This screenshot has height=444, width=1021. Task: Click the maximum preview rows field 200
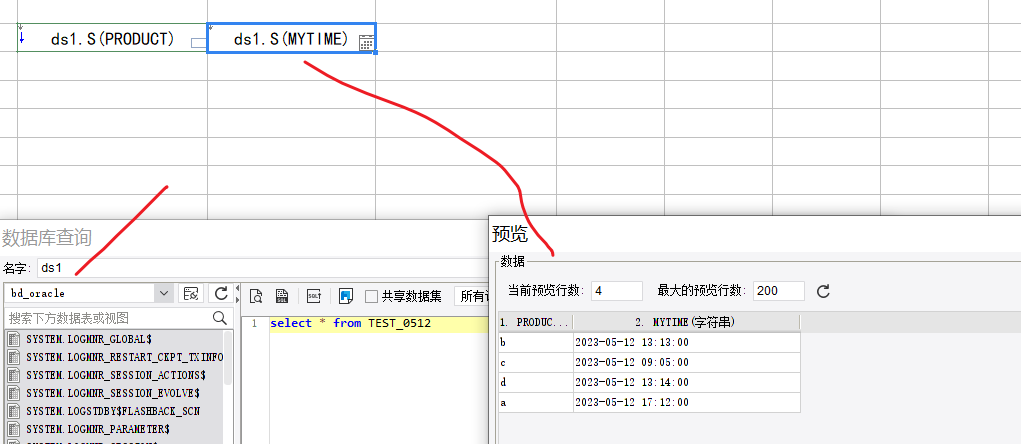point(779,291)
